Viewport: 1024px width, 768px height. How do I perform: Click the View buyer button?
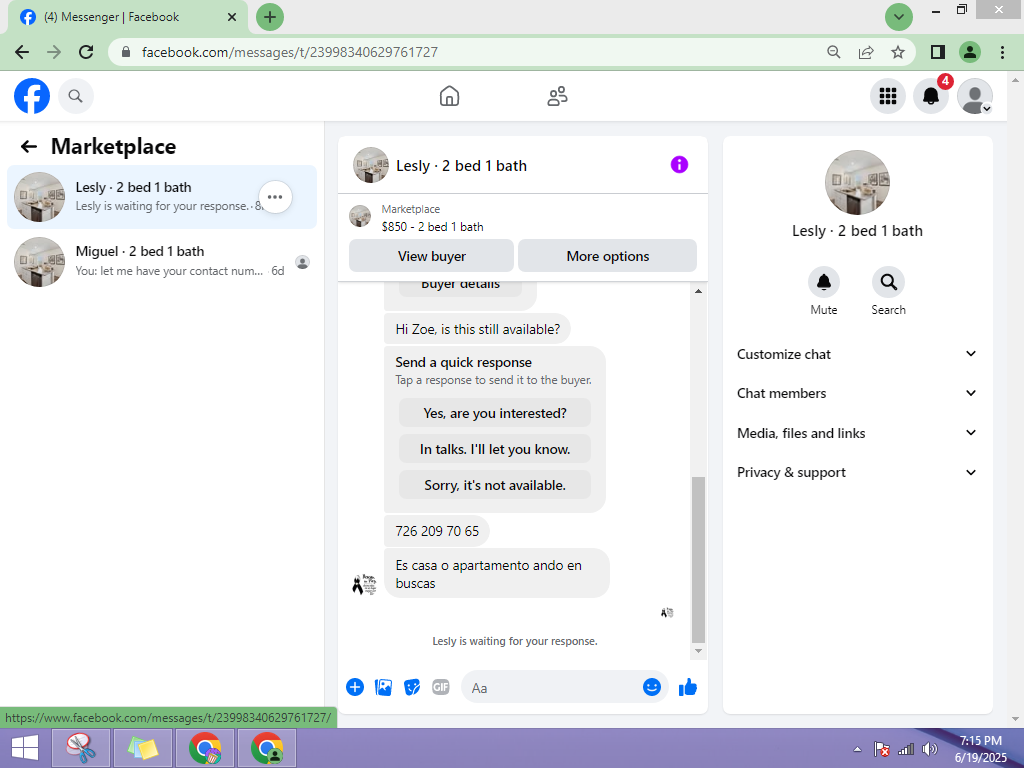(x=432, y=256)
